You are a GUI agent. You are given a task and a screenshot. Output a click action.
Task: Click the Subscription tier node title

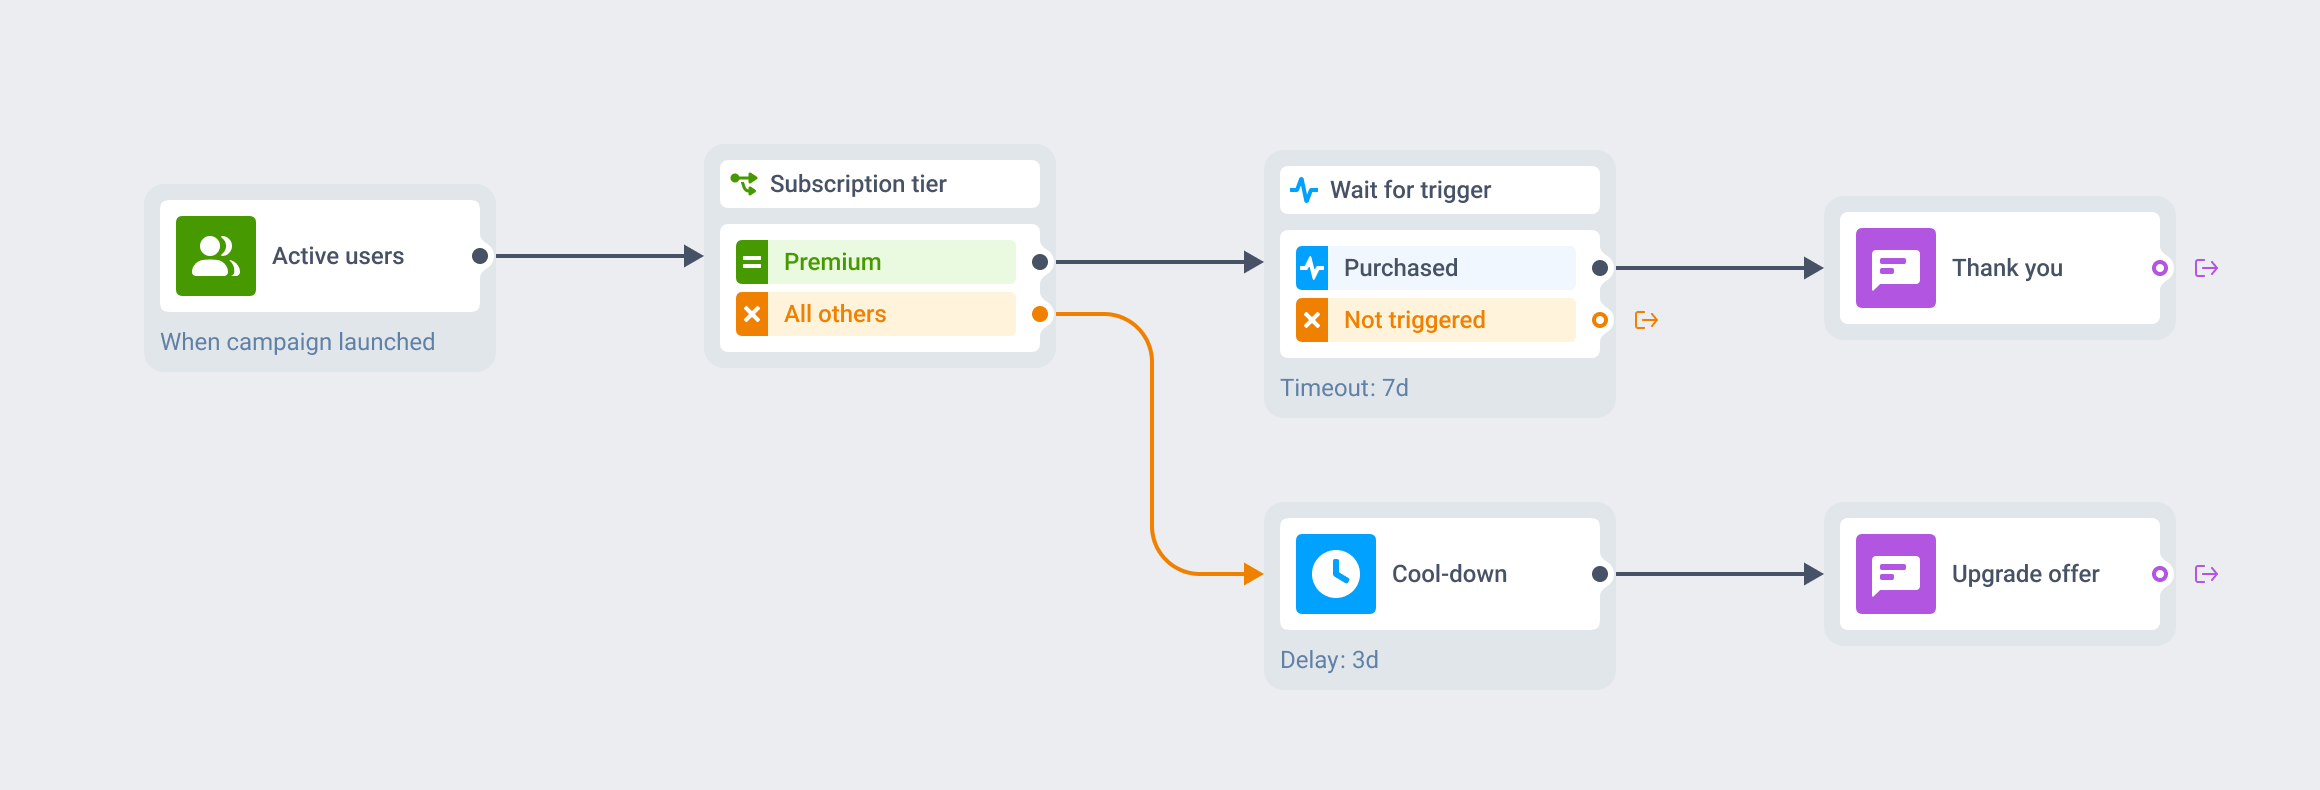(858, 184)
